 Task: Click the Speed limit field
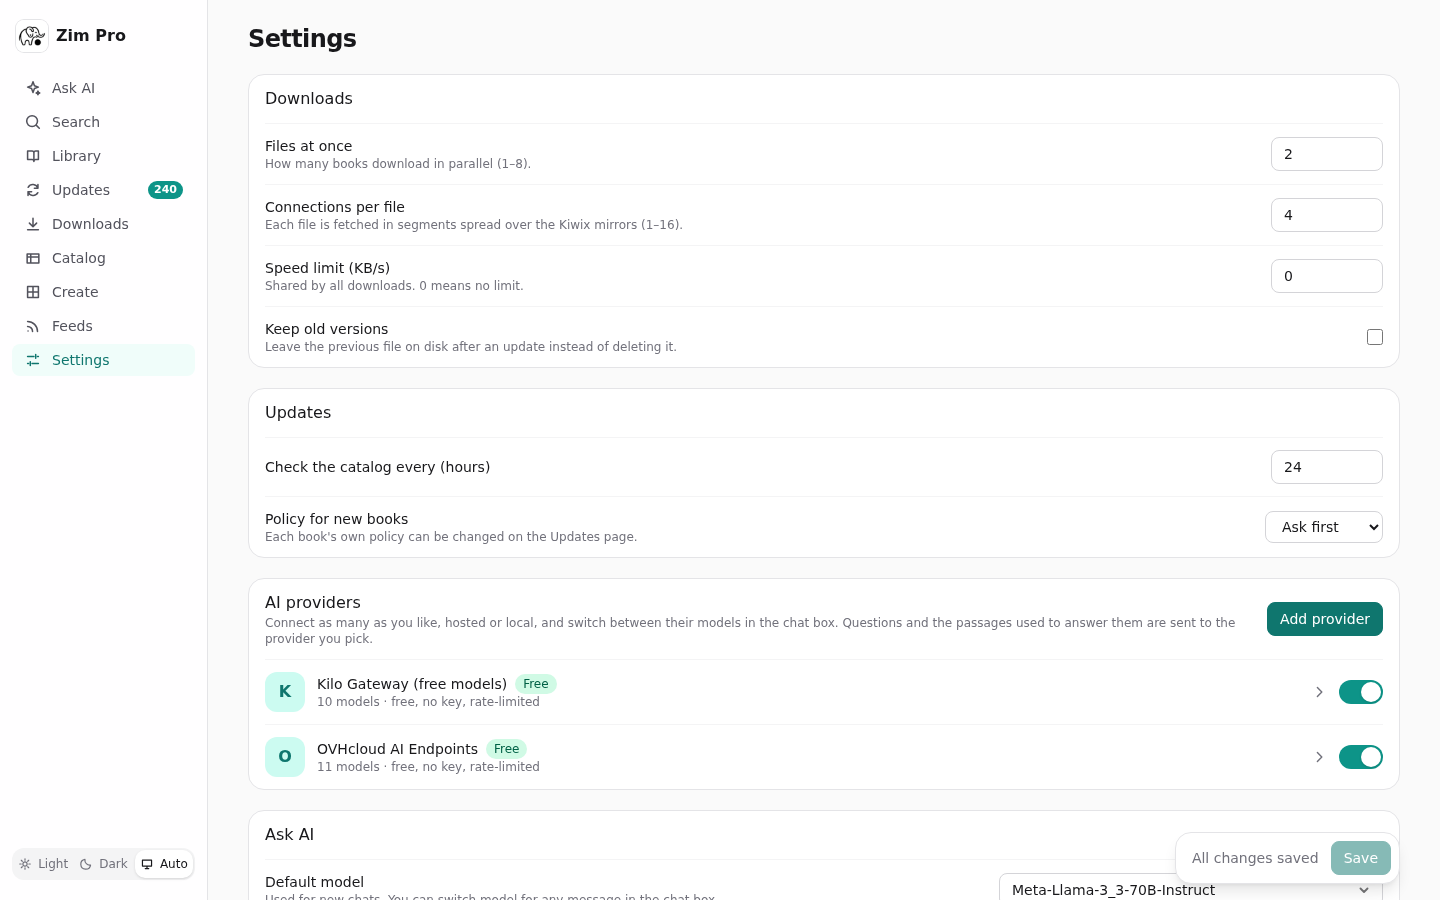(x=1327, y=276)
